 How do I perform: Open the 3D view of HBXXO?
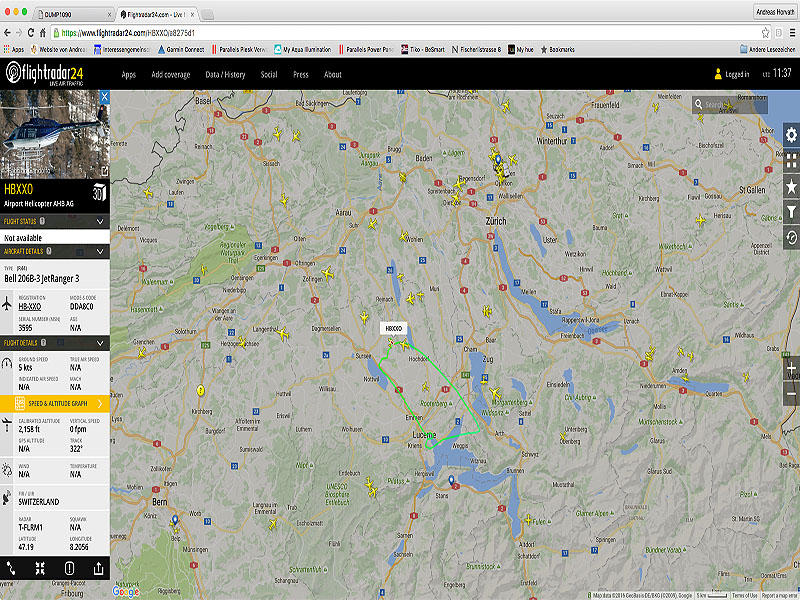click(x=99, y=192)
